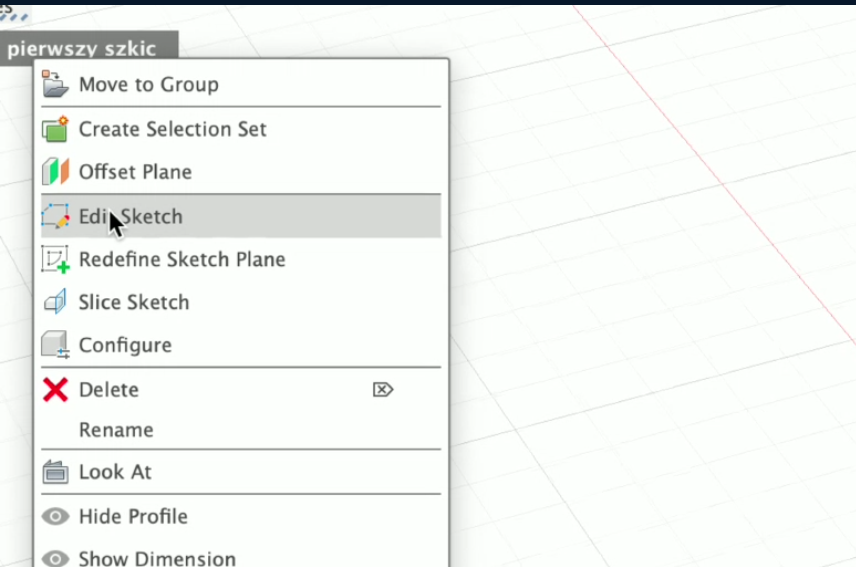This screenshot has height=567, width=856.
Task: Click the Delete keyboard shortcut symbol
Action: 383,390
